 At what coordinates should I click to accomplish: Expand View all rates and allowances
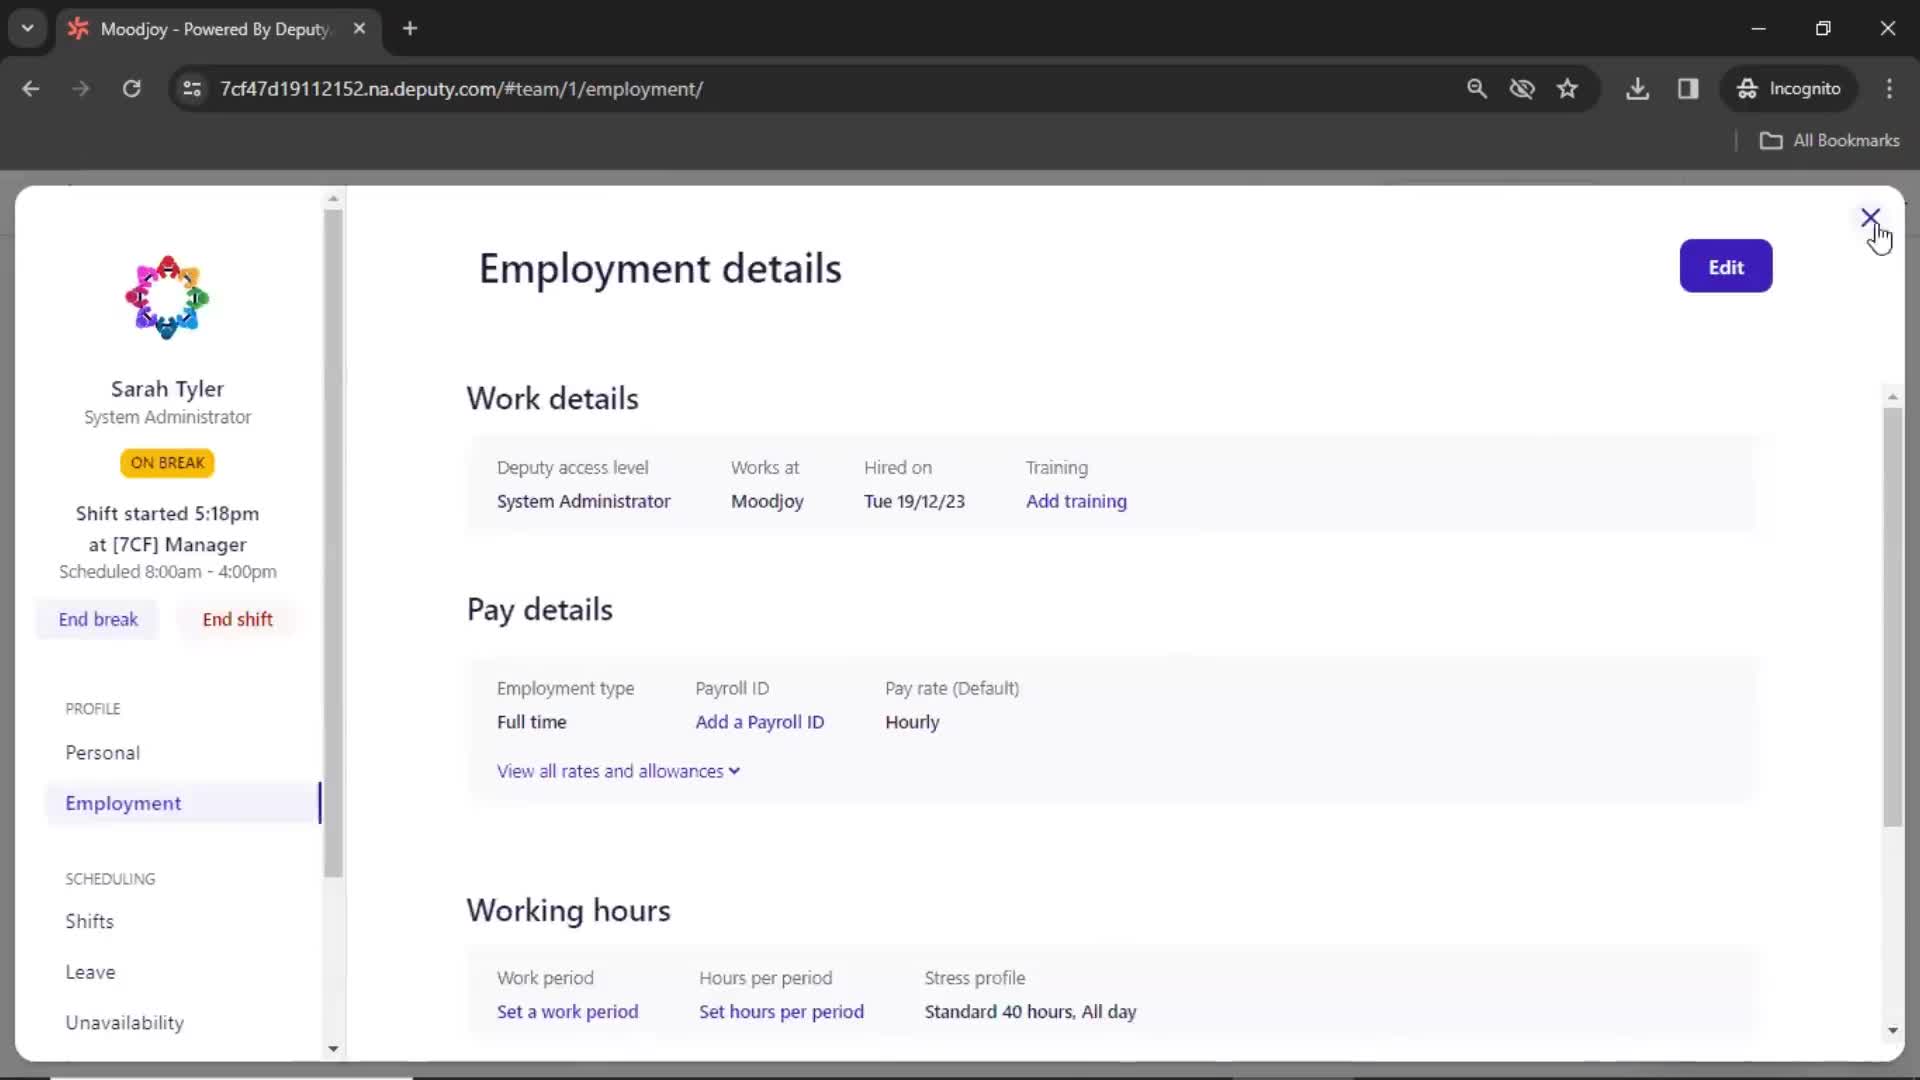[618, 771]
